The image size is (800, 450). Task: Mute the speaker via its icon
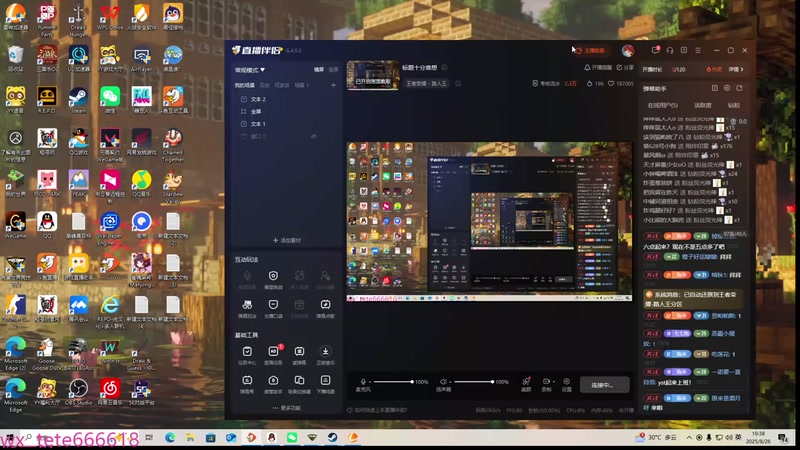(x=443, y=382)
